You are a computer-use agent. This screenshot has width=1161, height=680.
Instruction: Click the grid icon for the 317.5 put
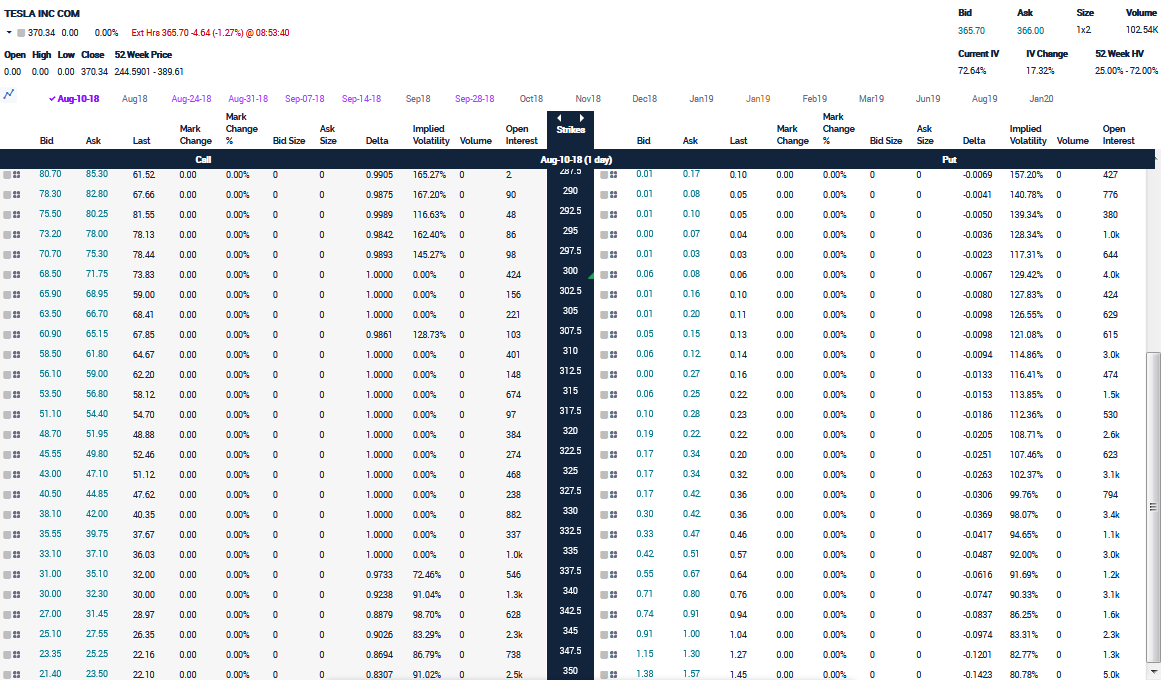[x=614, y=415]
